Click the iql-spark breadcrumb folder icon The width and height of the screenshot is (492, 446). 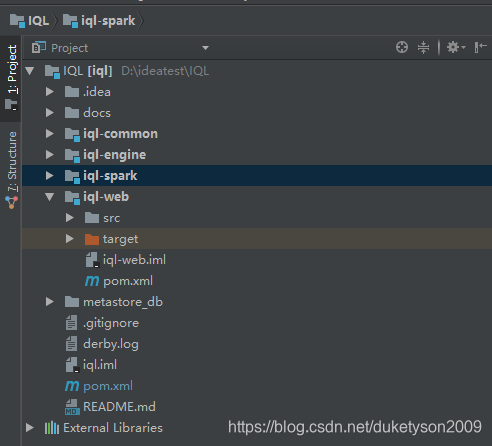70,21
